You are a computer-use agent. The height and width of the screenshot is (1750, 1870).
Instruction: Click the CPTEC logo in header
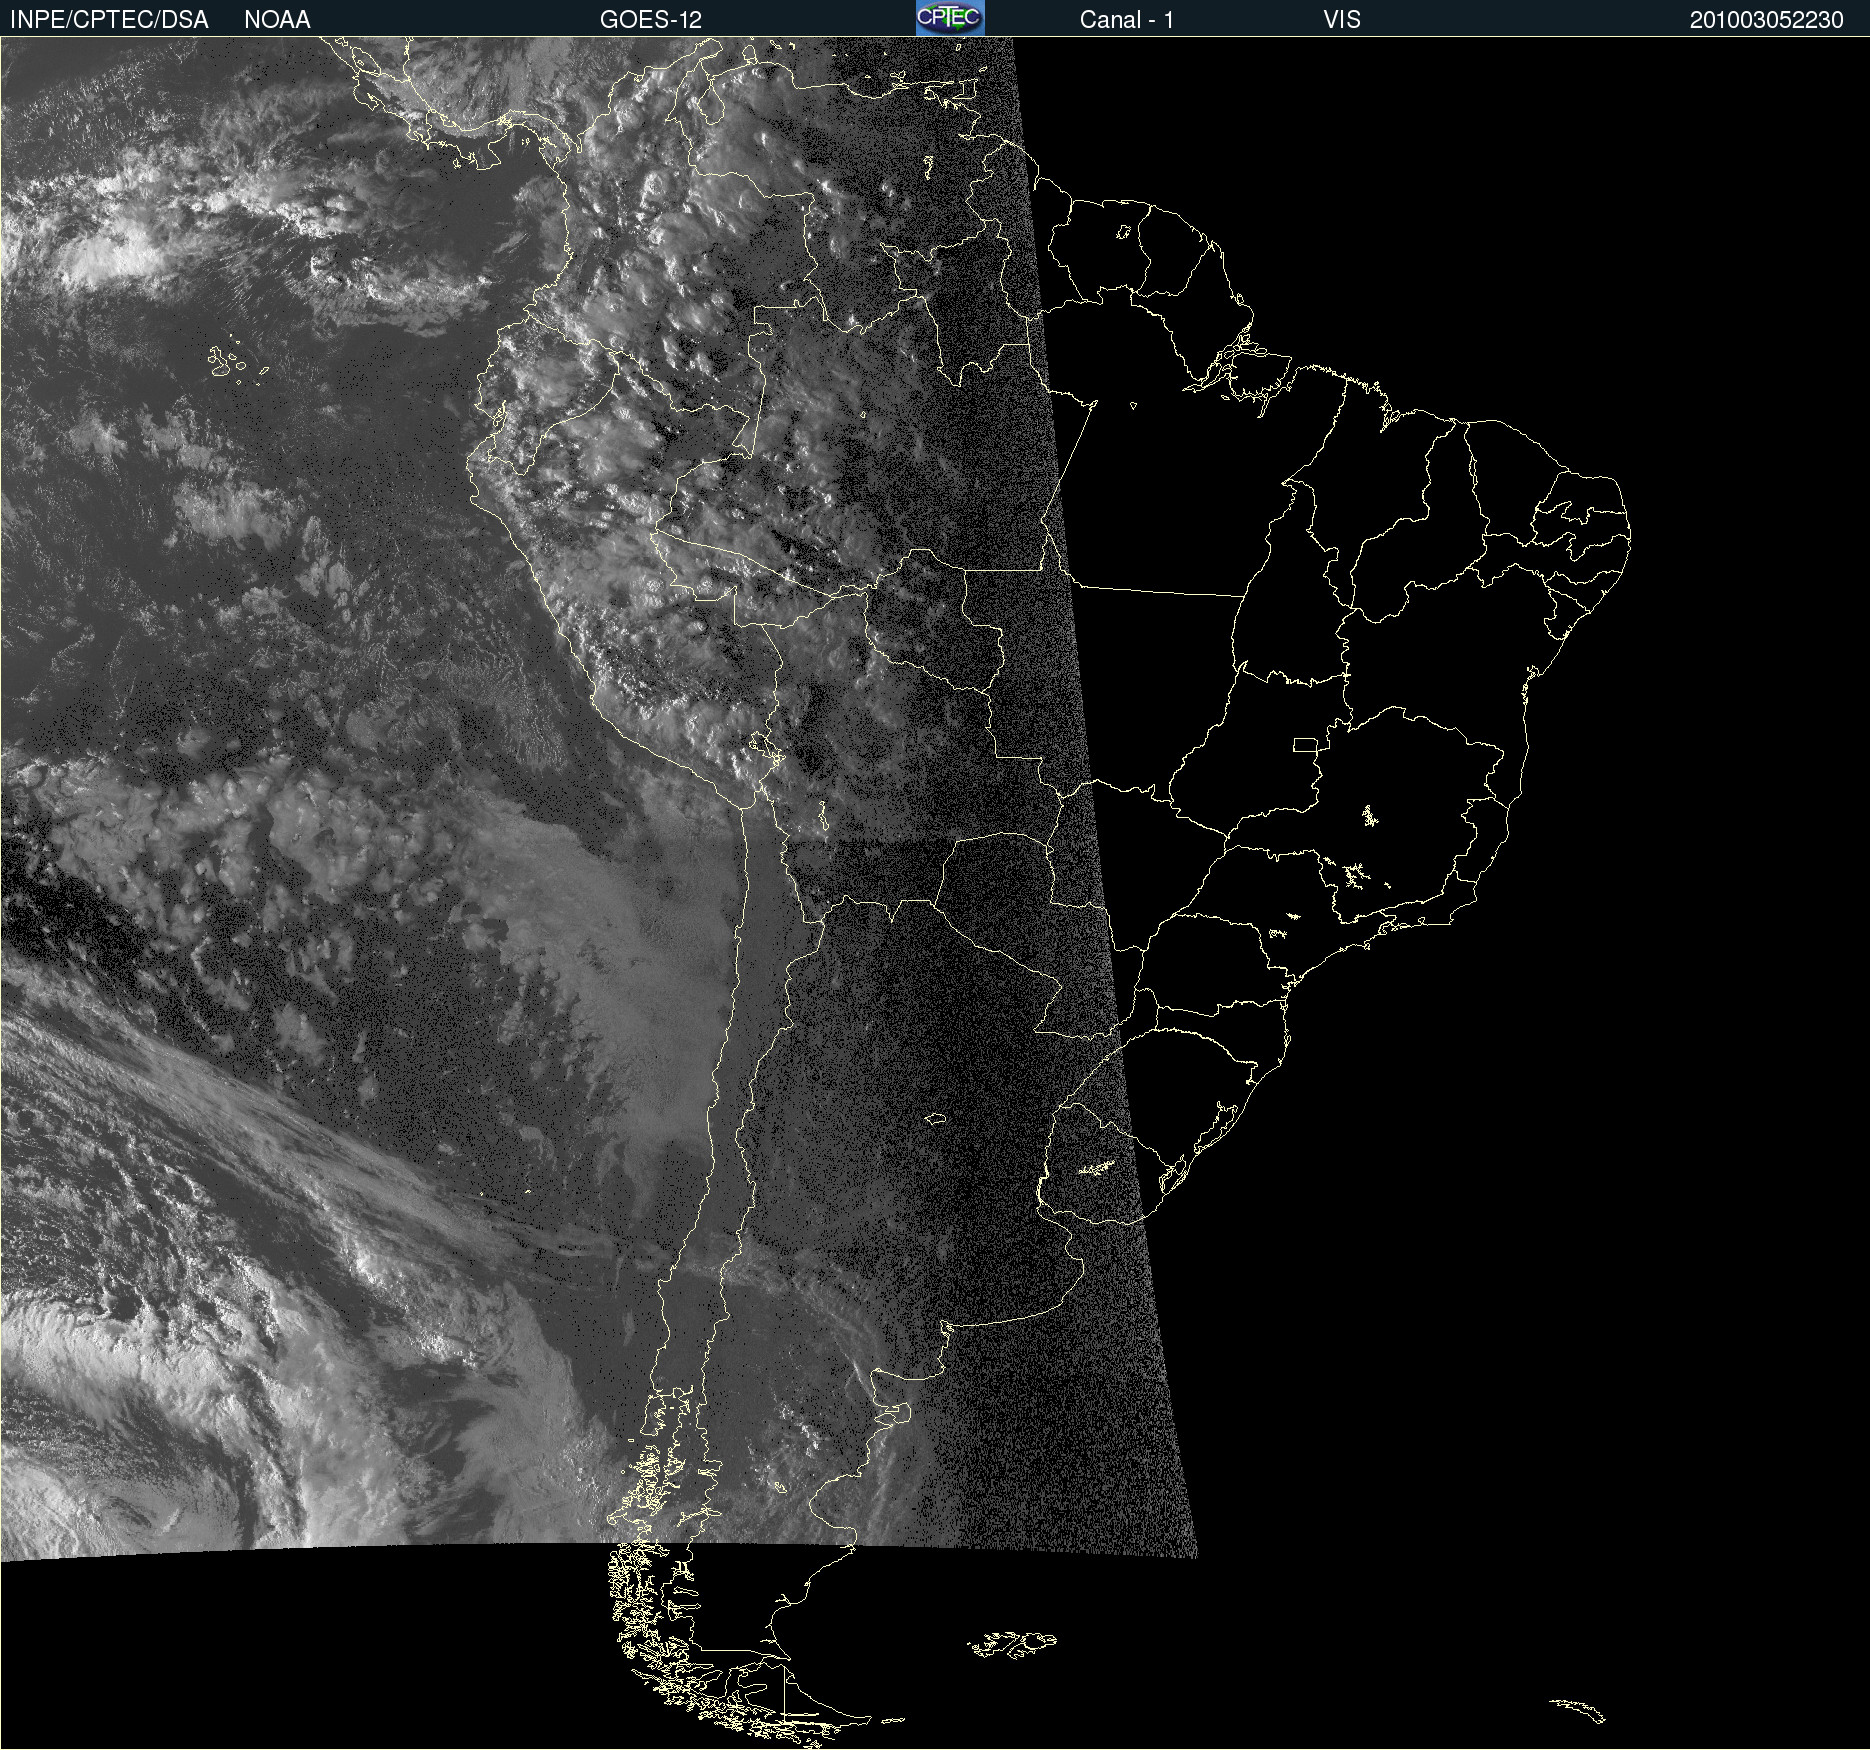coord(950,18)
